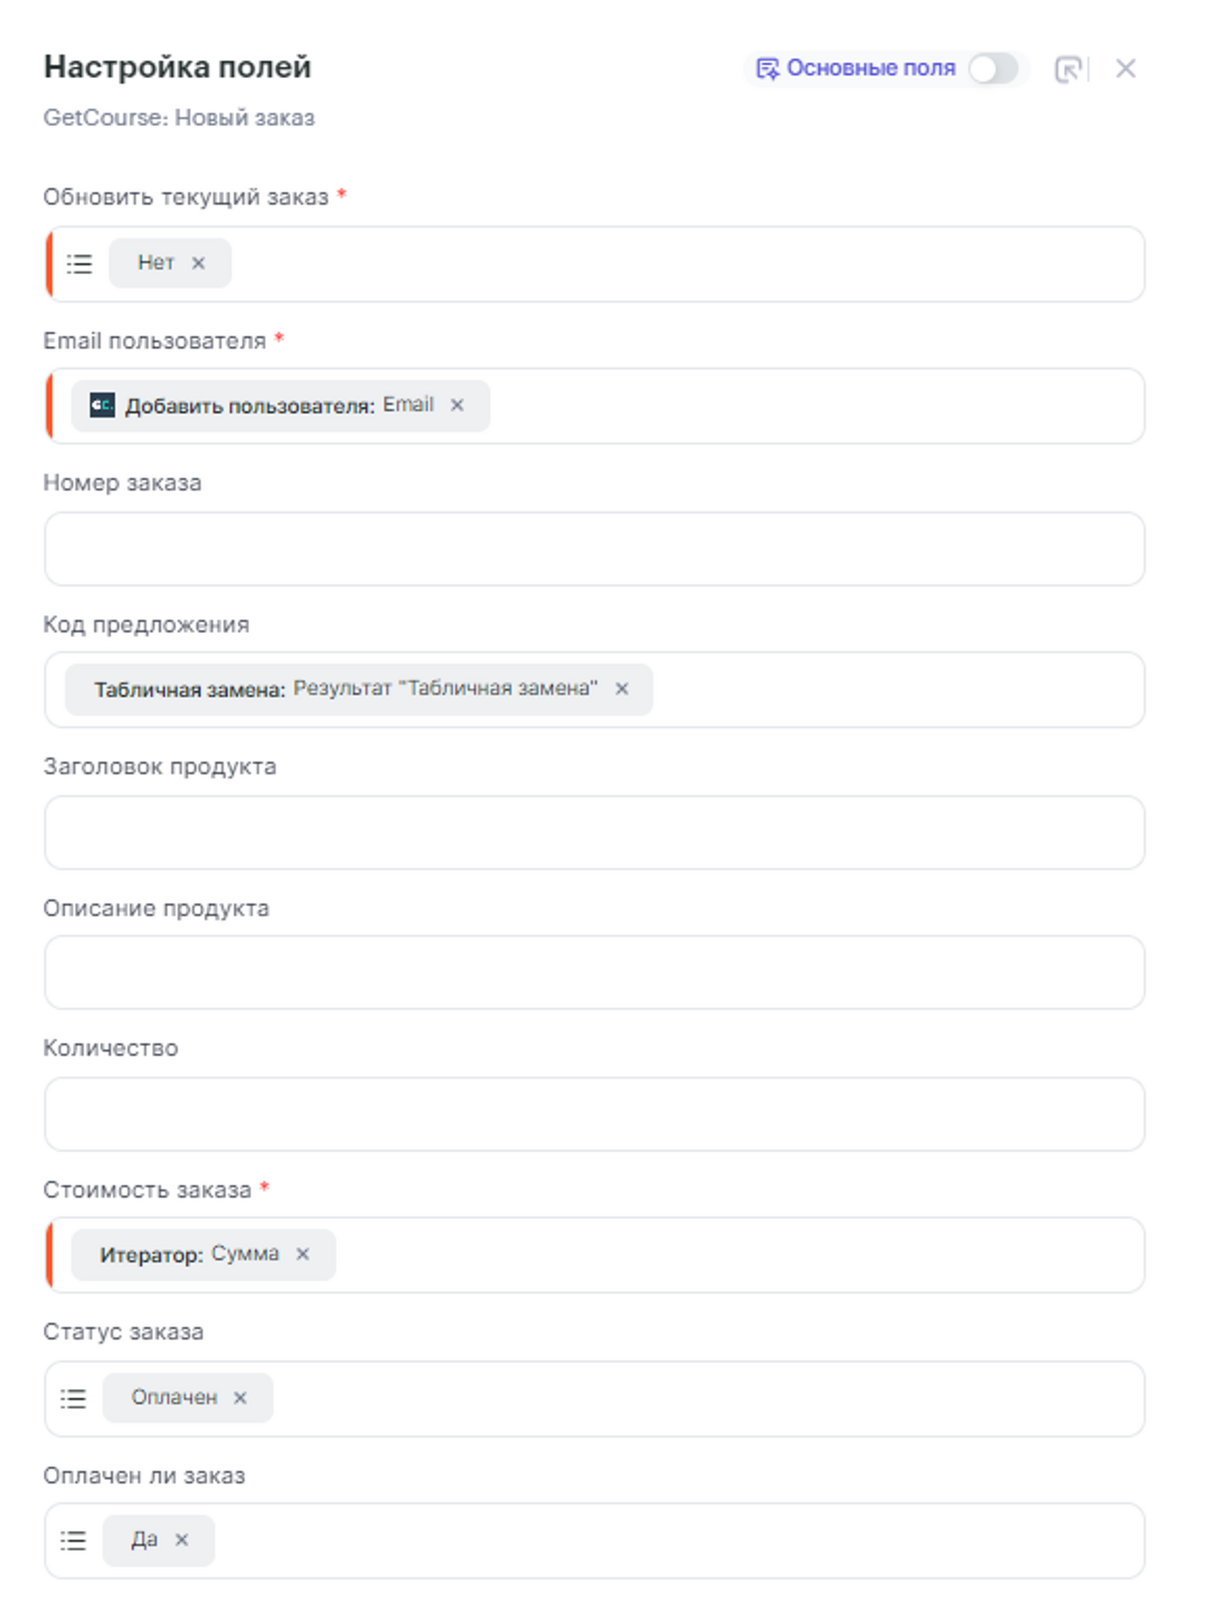Click the Номер заказа input field
The height and width of the screenshot is (1600, 1206).
click(594, 549)
